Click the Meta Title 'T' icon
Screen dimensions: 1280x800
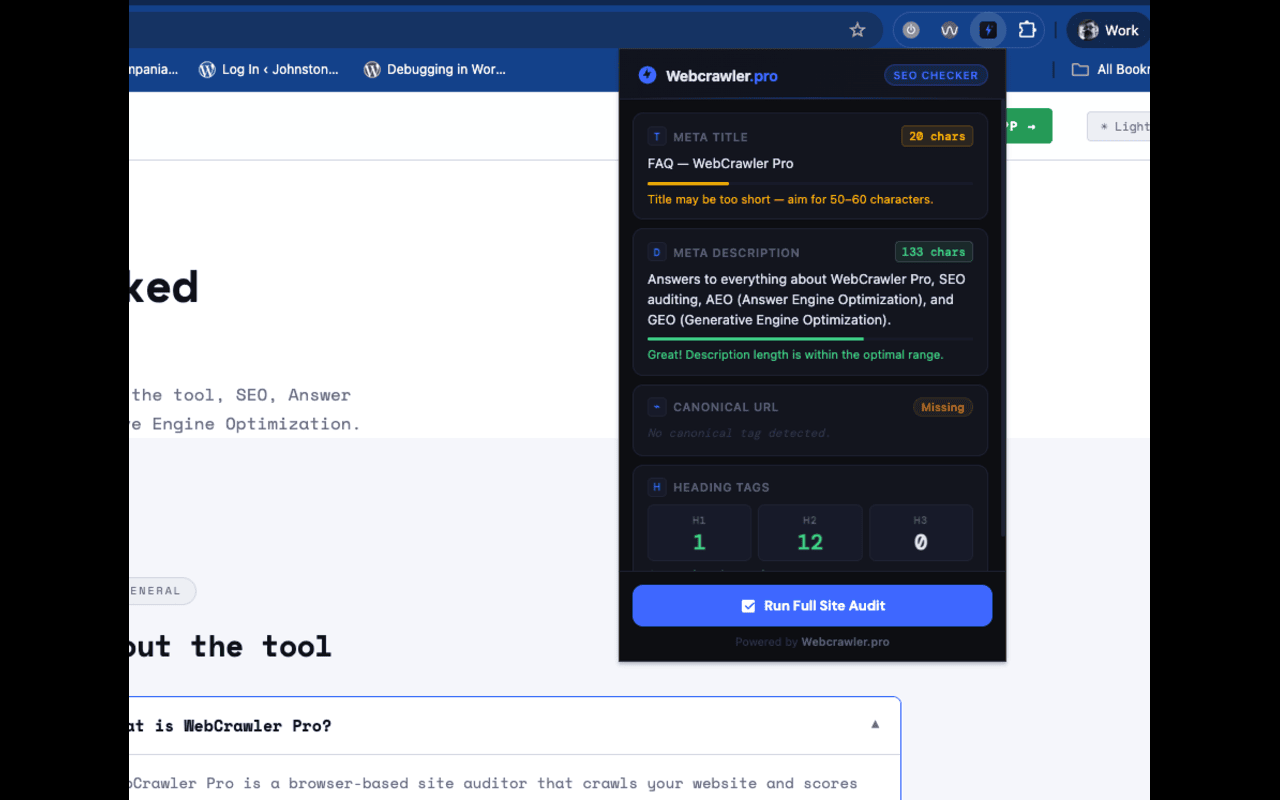pos(657,137)
